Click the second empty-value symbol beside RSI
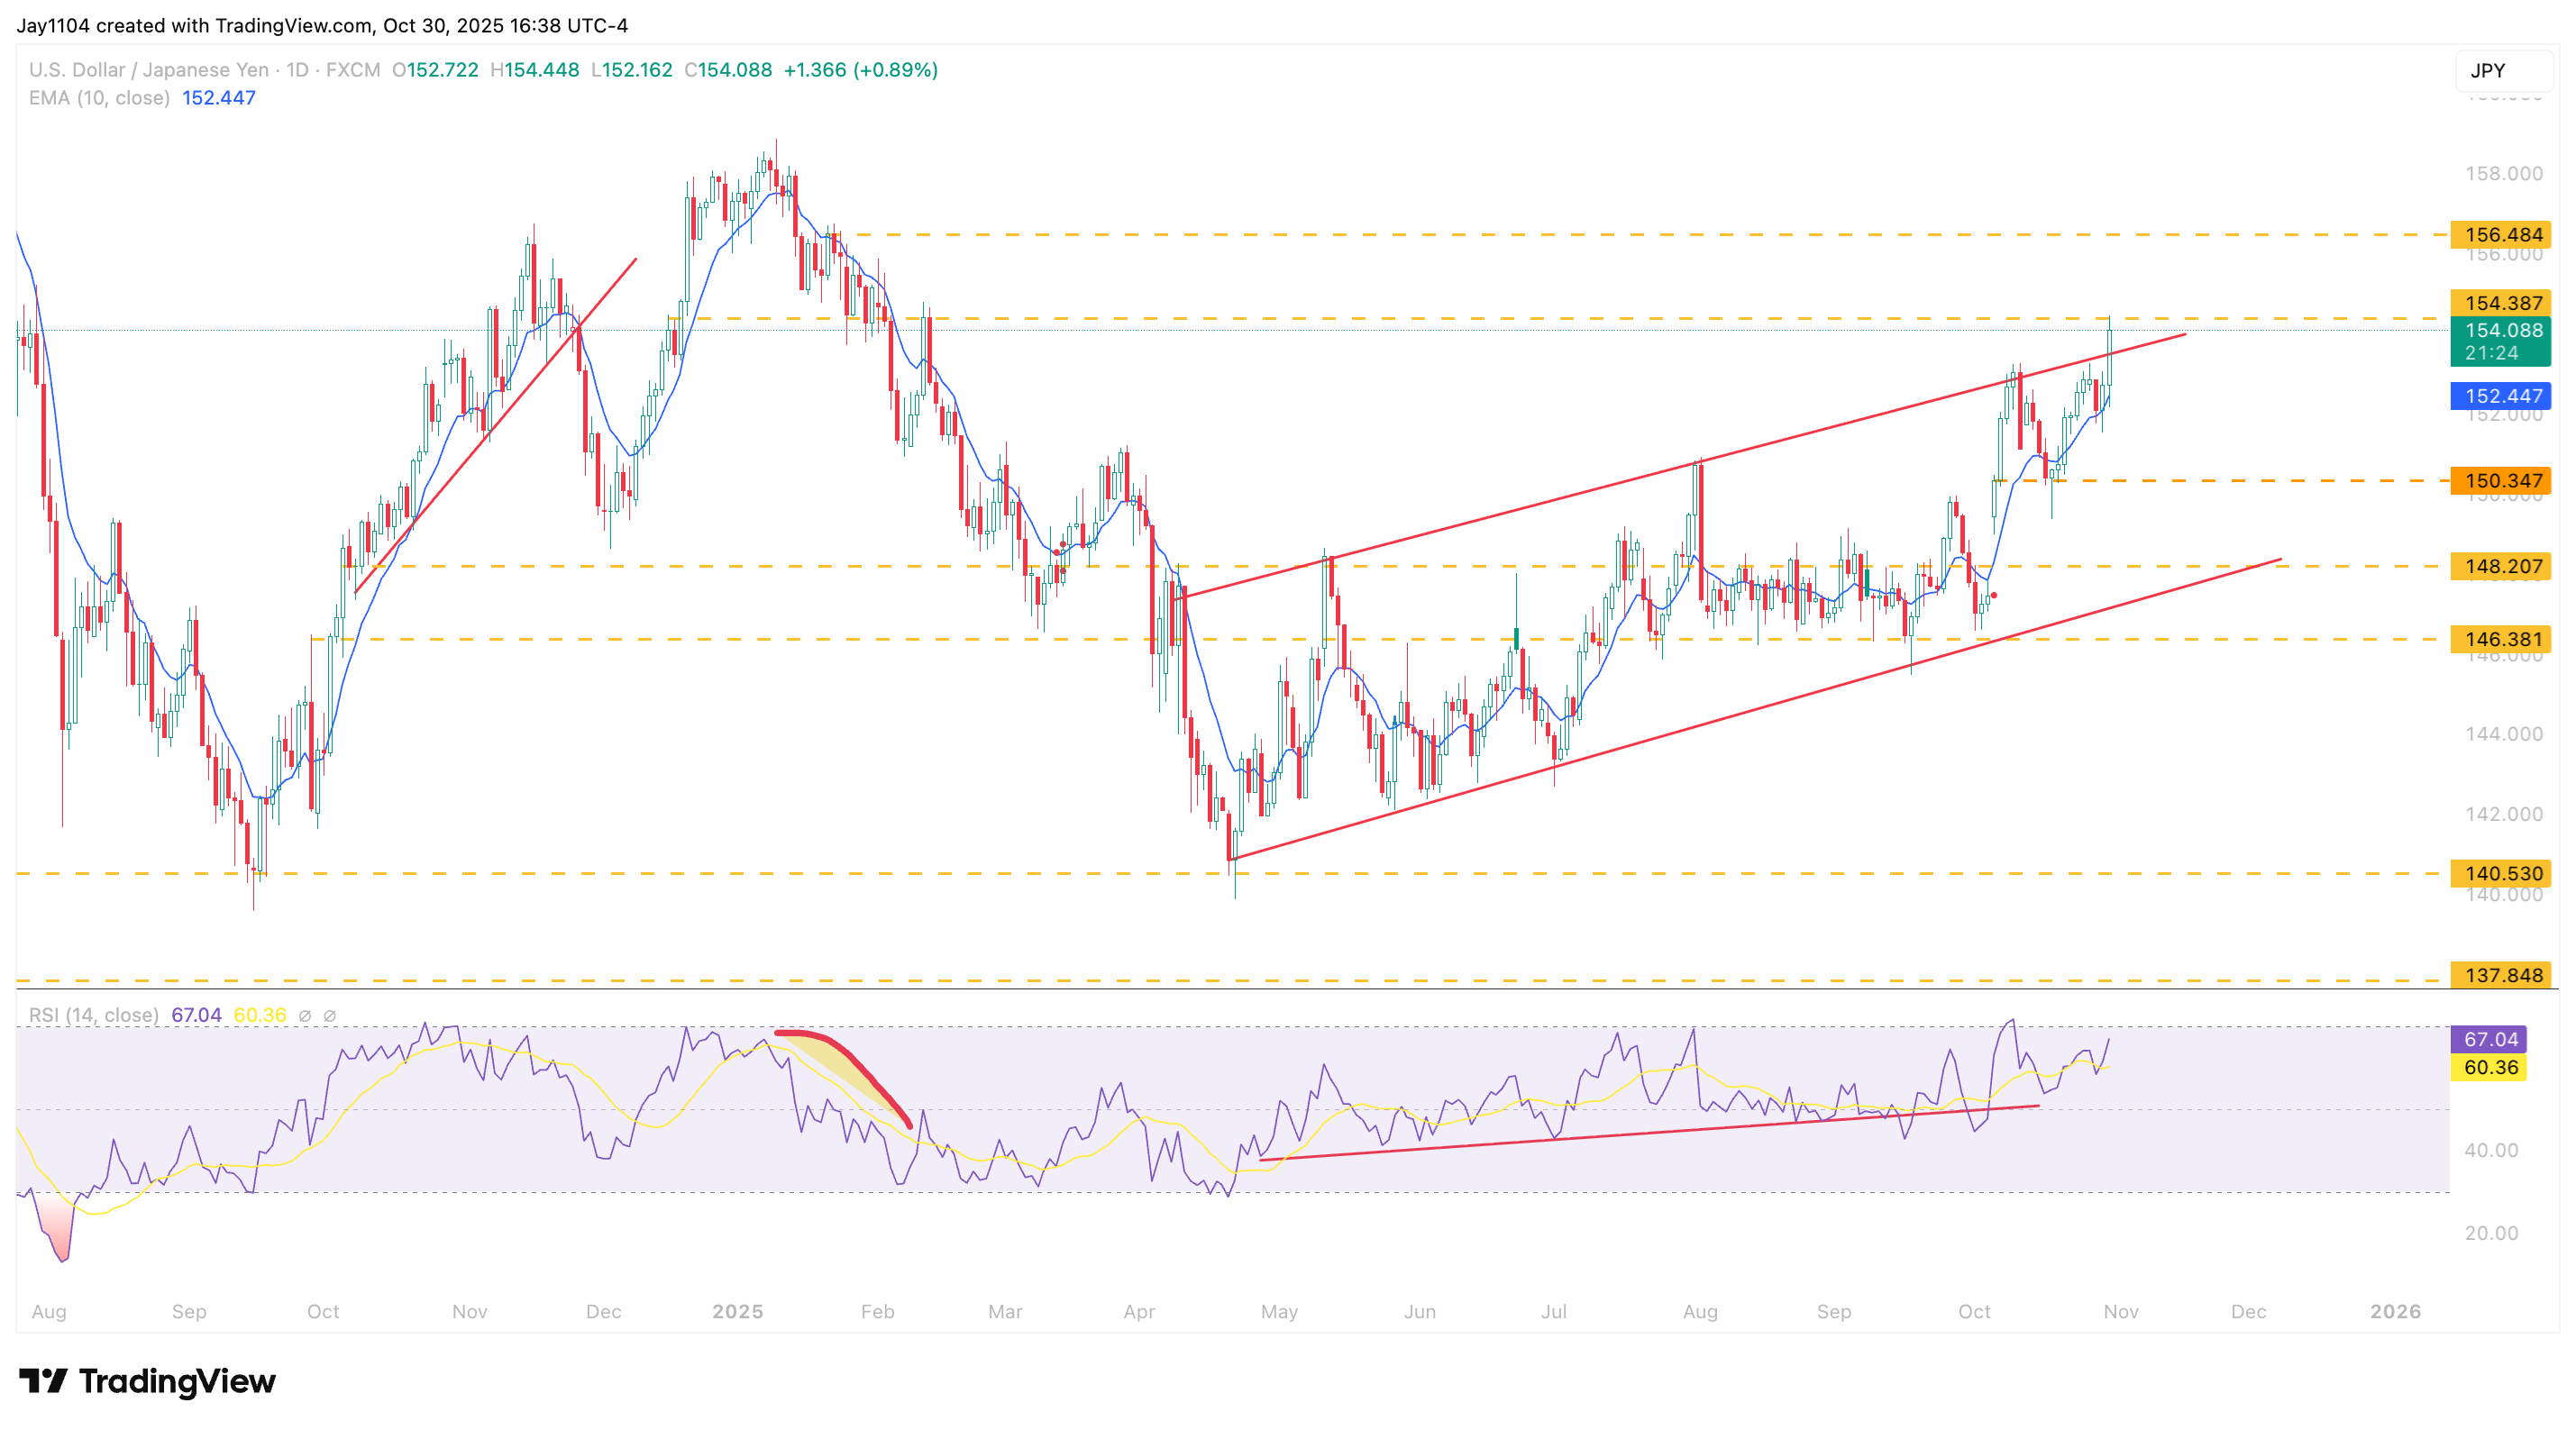Screen dimensions: 2576x1430 click(330, 1016)
